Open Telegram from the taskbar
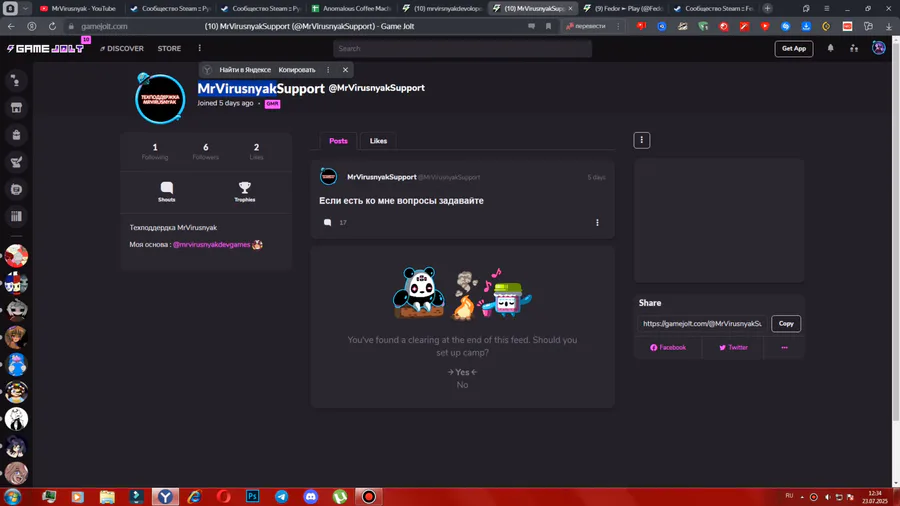 coord(281,497)
